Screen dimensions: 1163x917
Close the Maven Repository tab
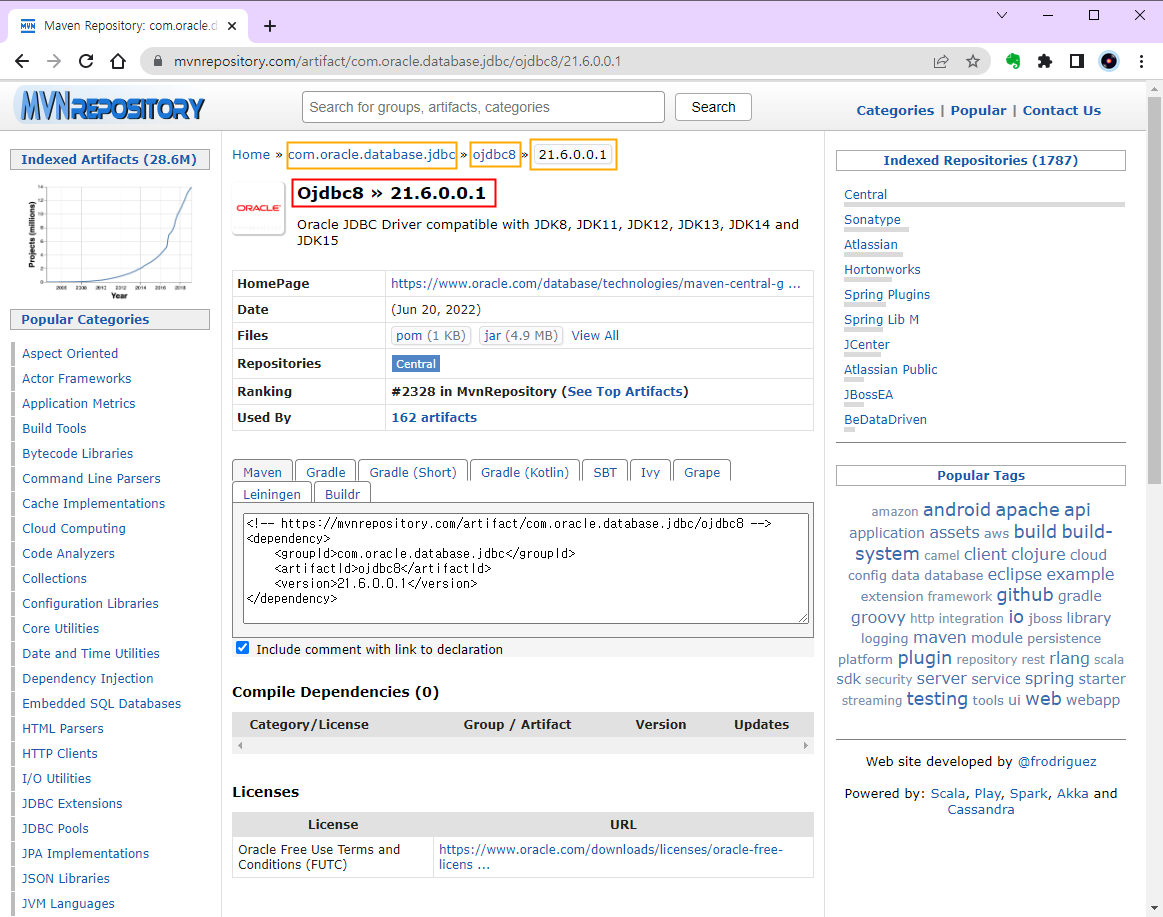(x=232, y=26)
